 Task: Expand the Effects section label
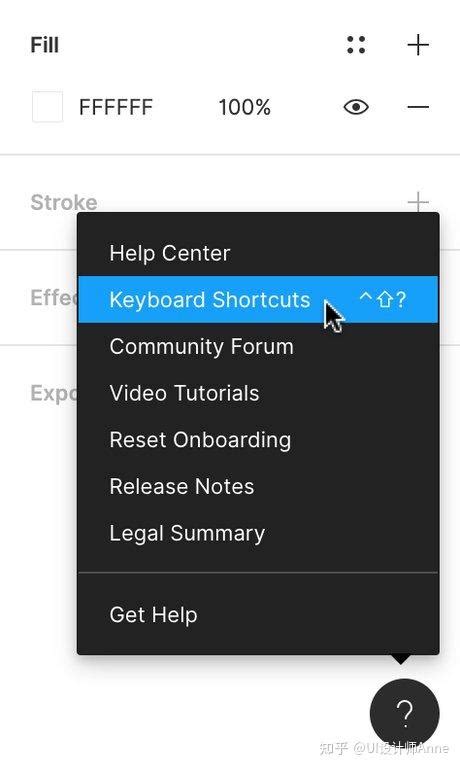(54, 297)
